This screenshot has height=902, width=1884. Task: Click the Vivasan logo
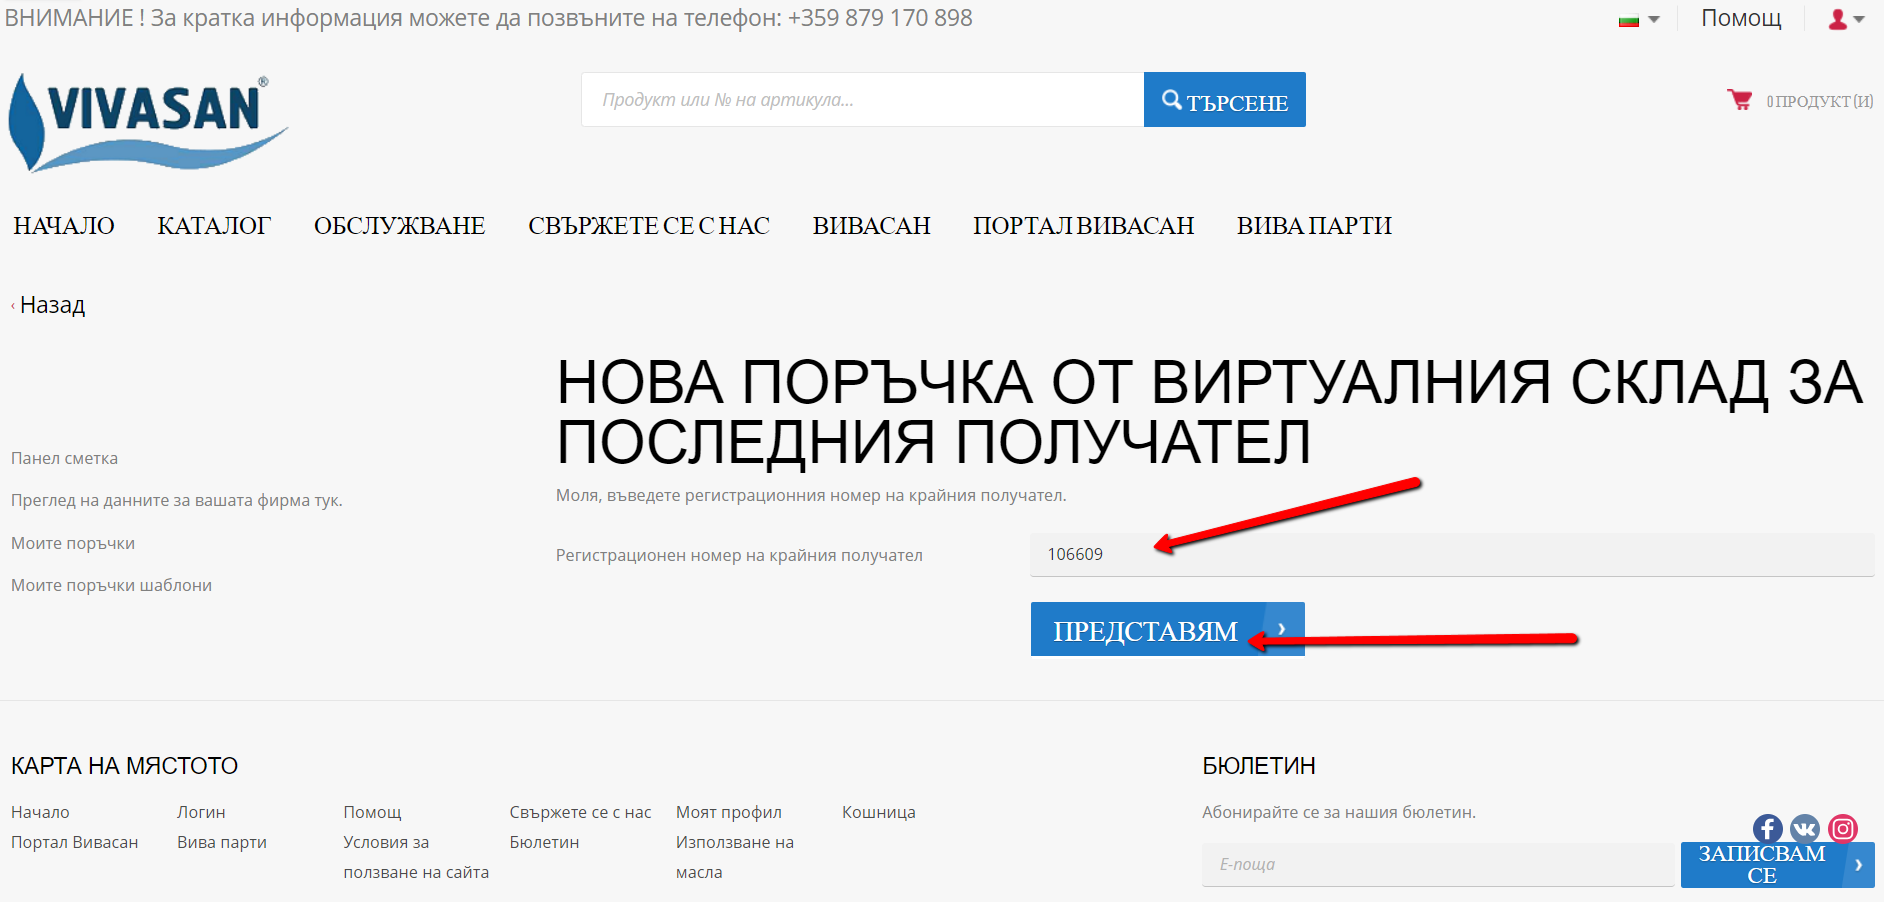tap(148, 122)
